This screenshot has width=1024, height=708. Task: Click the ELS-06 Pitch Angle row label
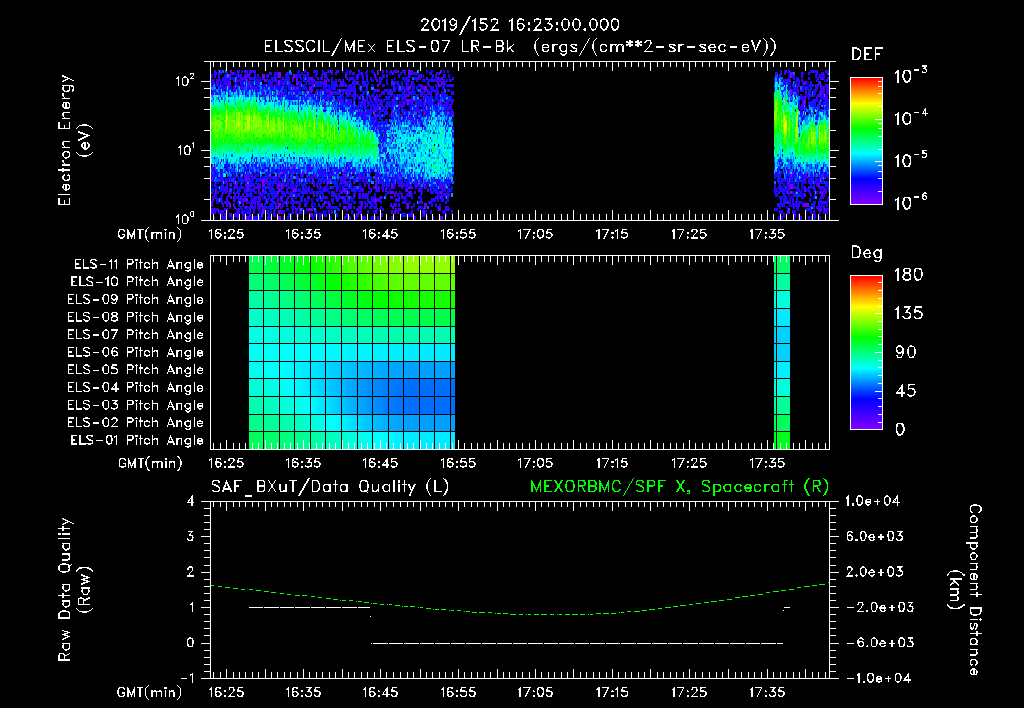135,353
